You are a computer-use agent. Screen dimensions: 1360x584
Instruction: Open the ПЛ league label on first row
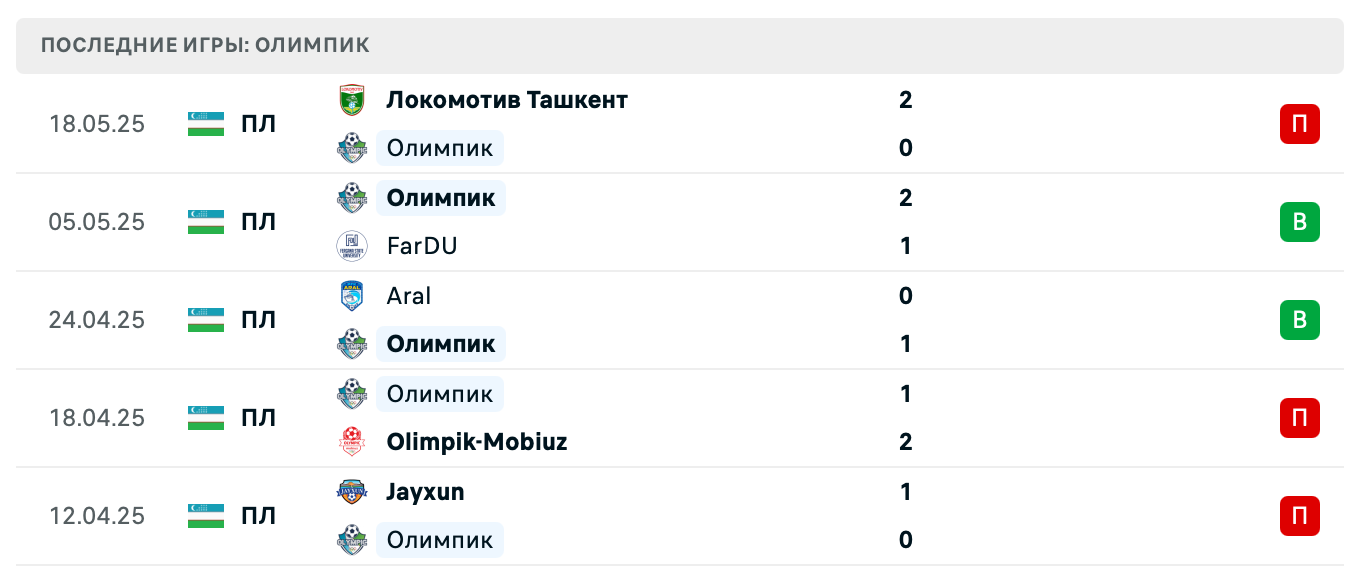coord(258,124)
